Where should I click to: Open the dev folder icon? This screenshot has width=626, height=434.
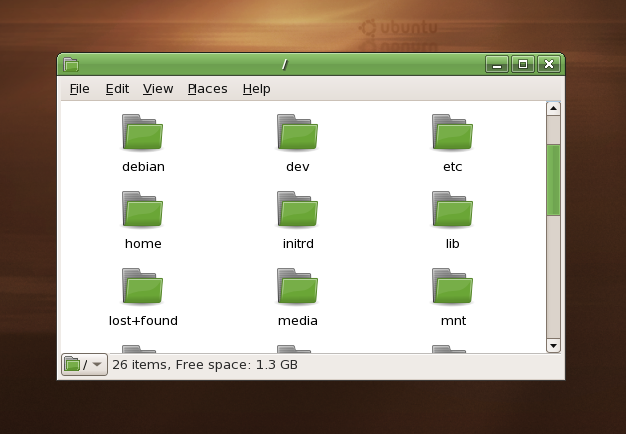click(x=297, y=132)
